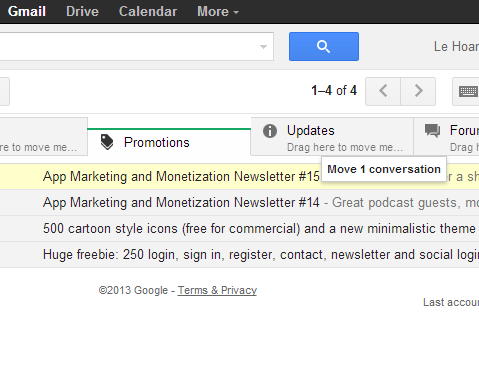Open the Gmail link in top bar

(27, 11)
